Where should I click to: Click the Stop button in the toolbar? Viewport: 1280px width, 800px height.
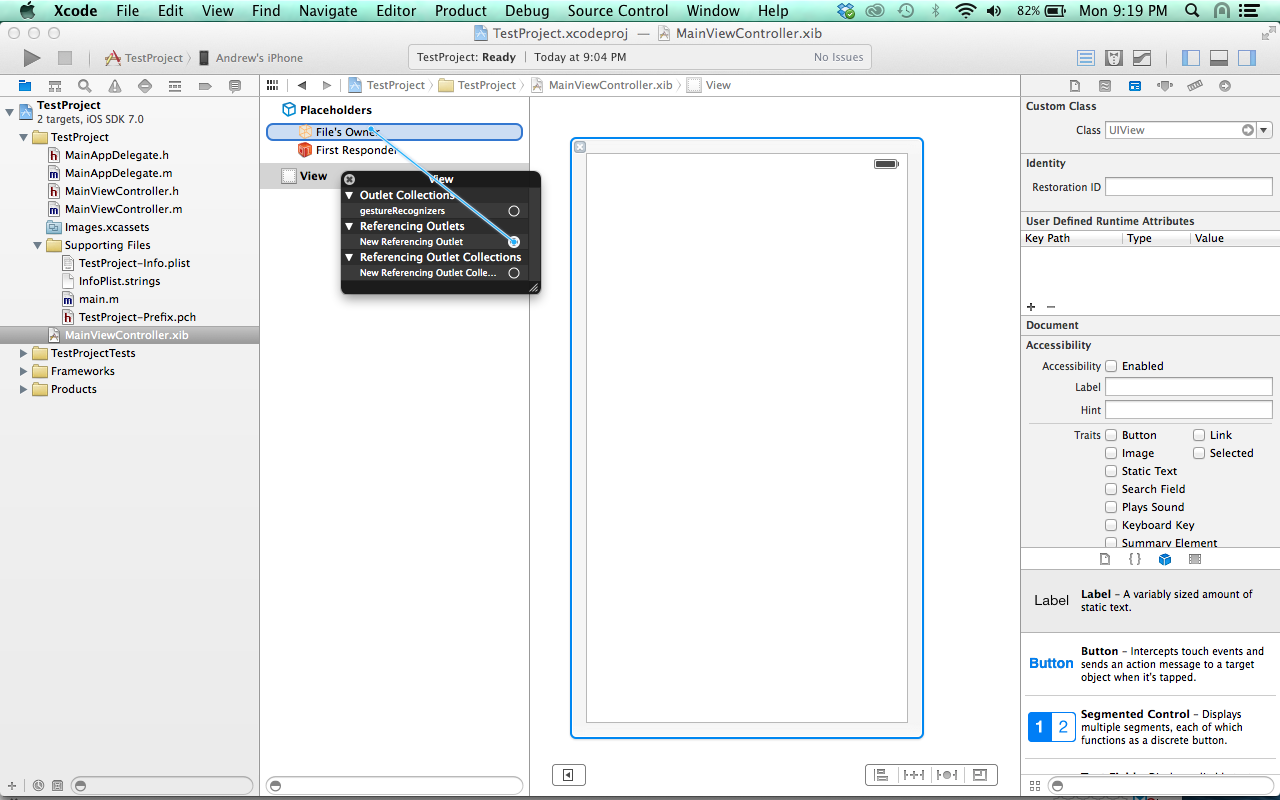click(x=64, y=58)
